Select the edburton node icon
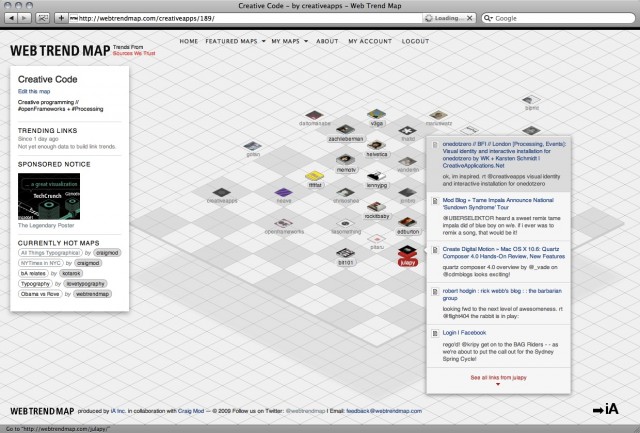Screen dimensions: 640x433 pyautogui.click(x=407, y=222)
